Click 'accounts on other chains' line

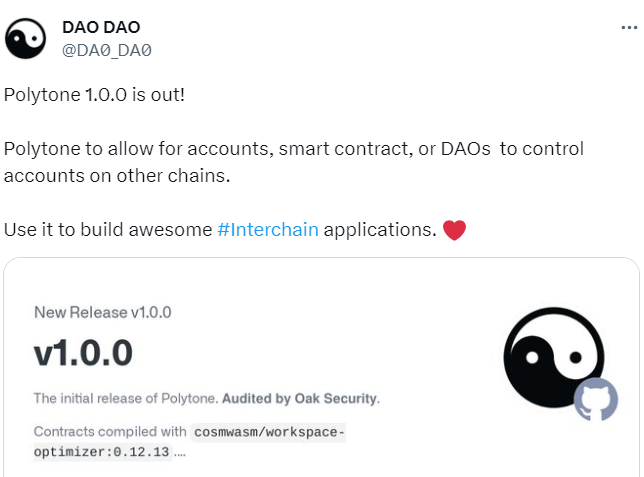coord(117,176)
